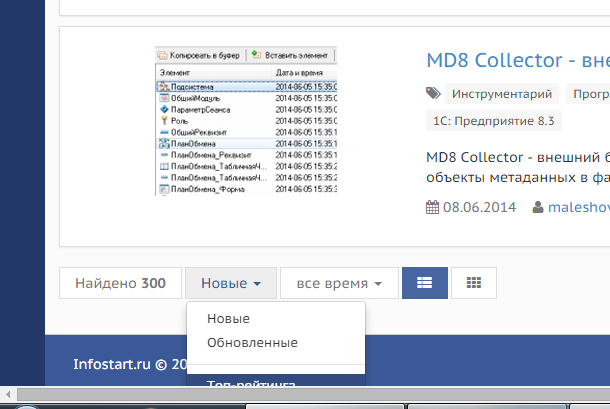Click the calendar icon near 08.06.2014
Screen dimensions: 610x409
[x=432, y=207]
